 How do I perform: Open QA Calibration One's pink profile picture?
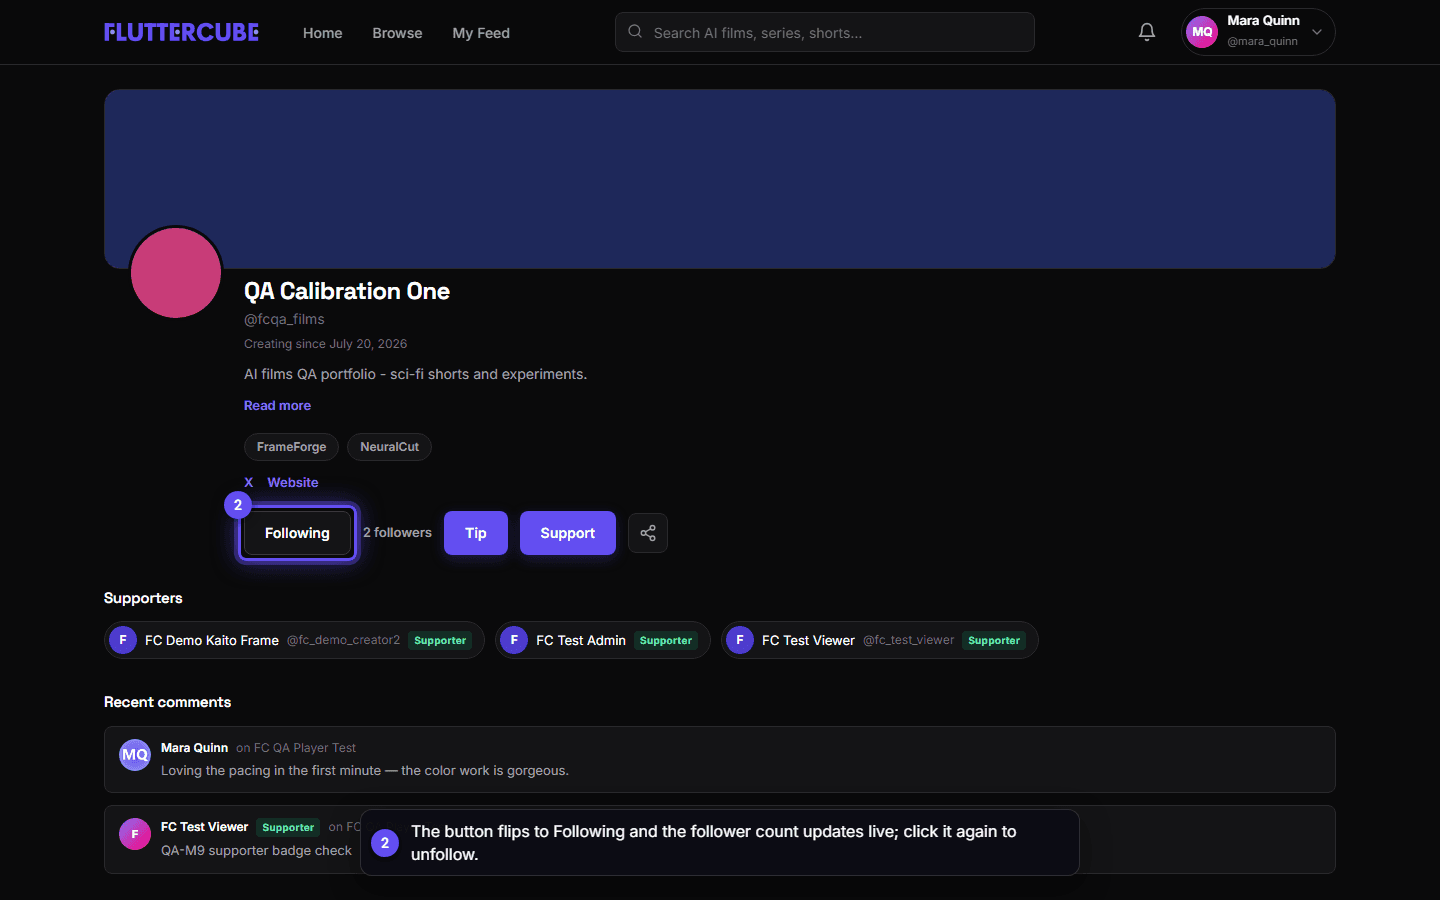pyautogui.click(x=176, y=272)
